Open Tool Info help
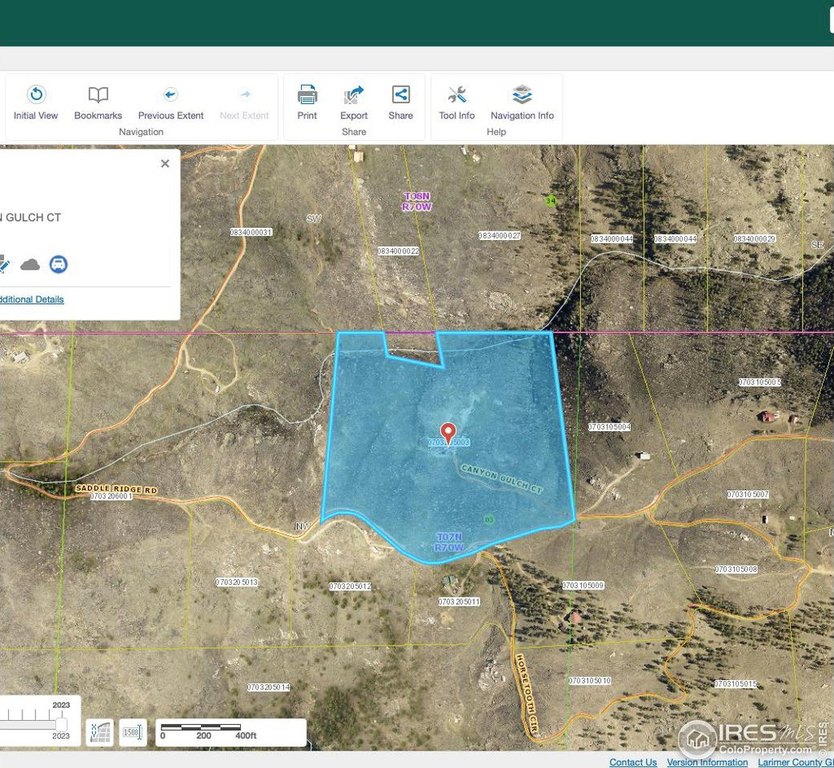This screenshot has width=834, height=768. 457,95
